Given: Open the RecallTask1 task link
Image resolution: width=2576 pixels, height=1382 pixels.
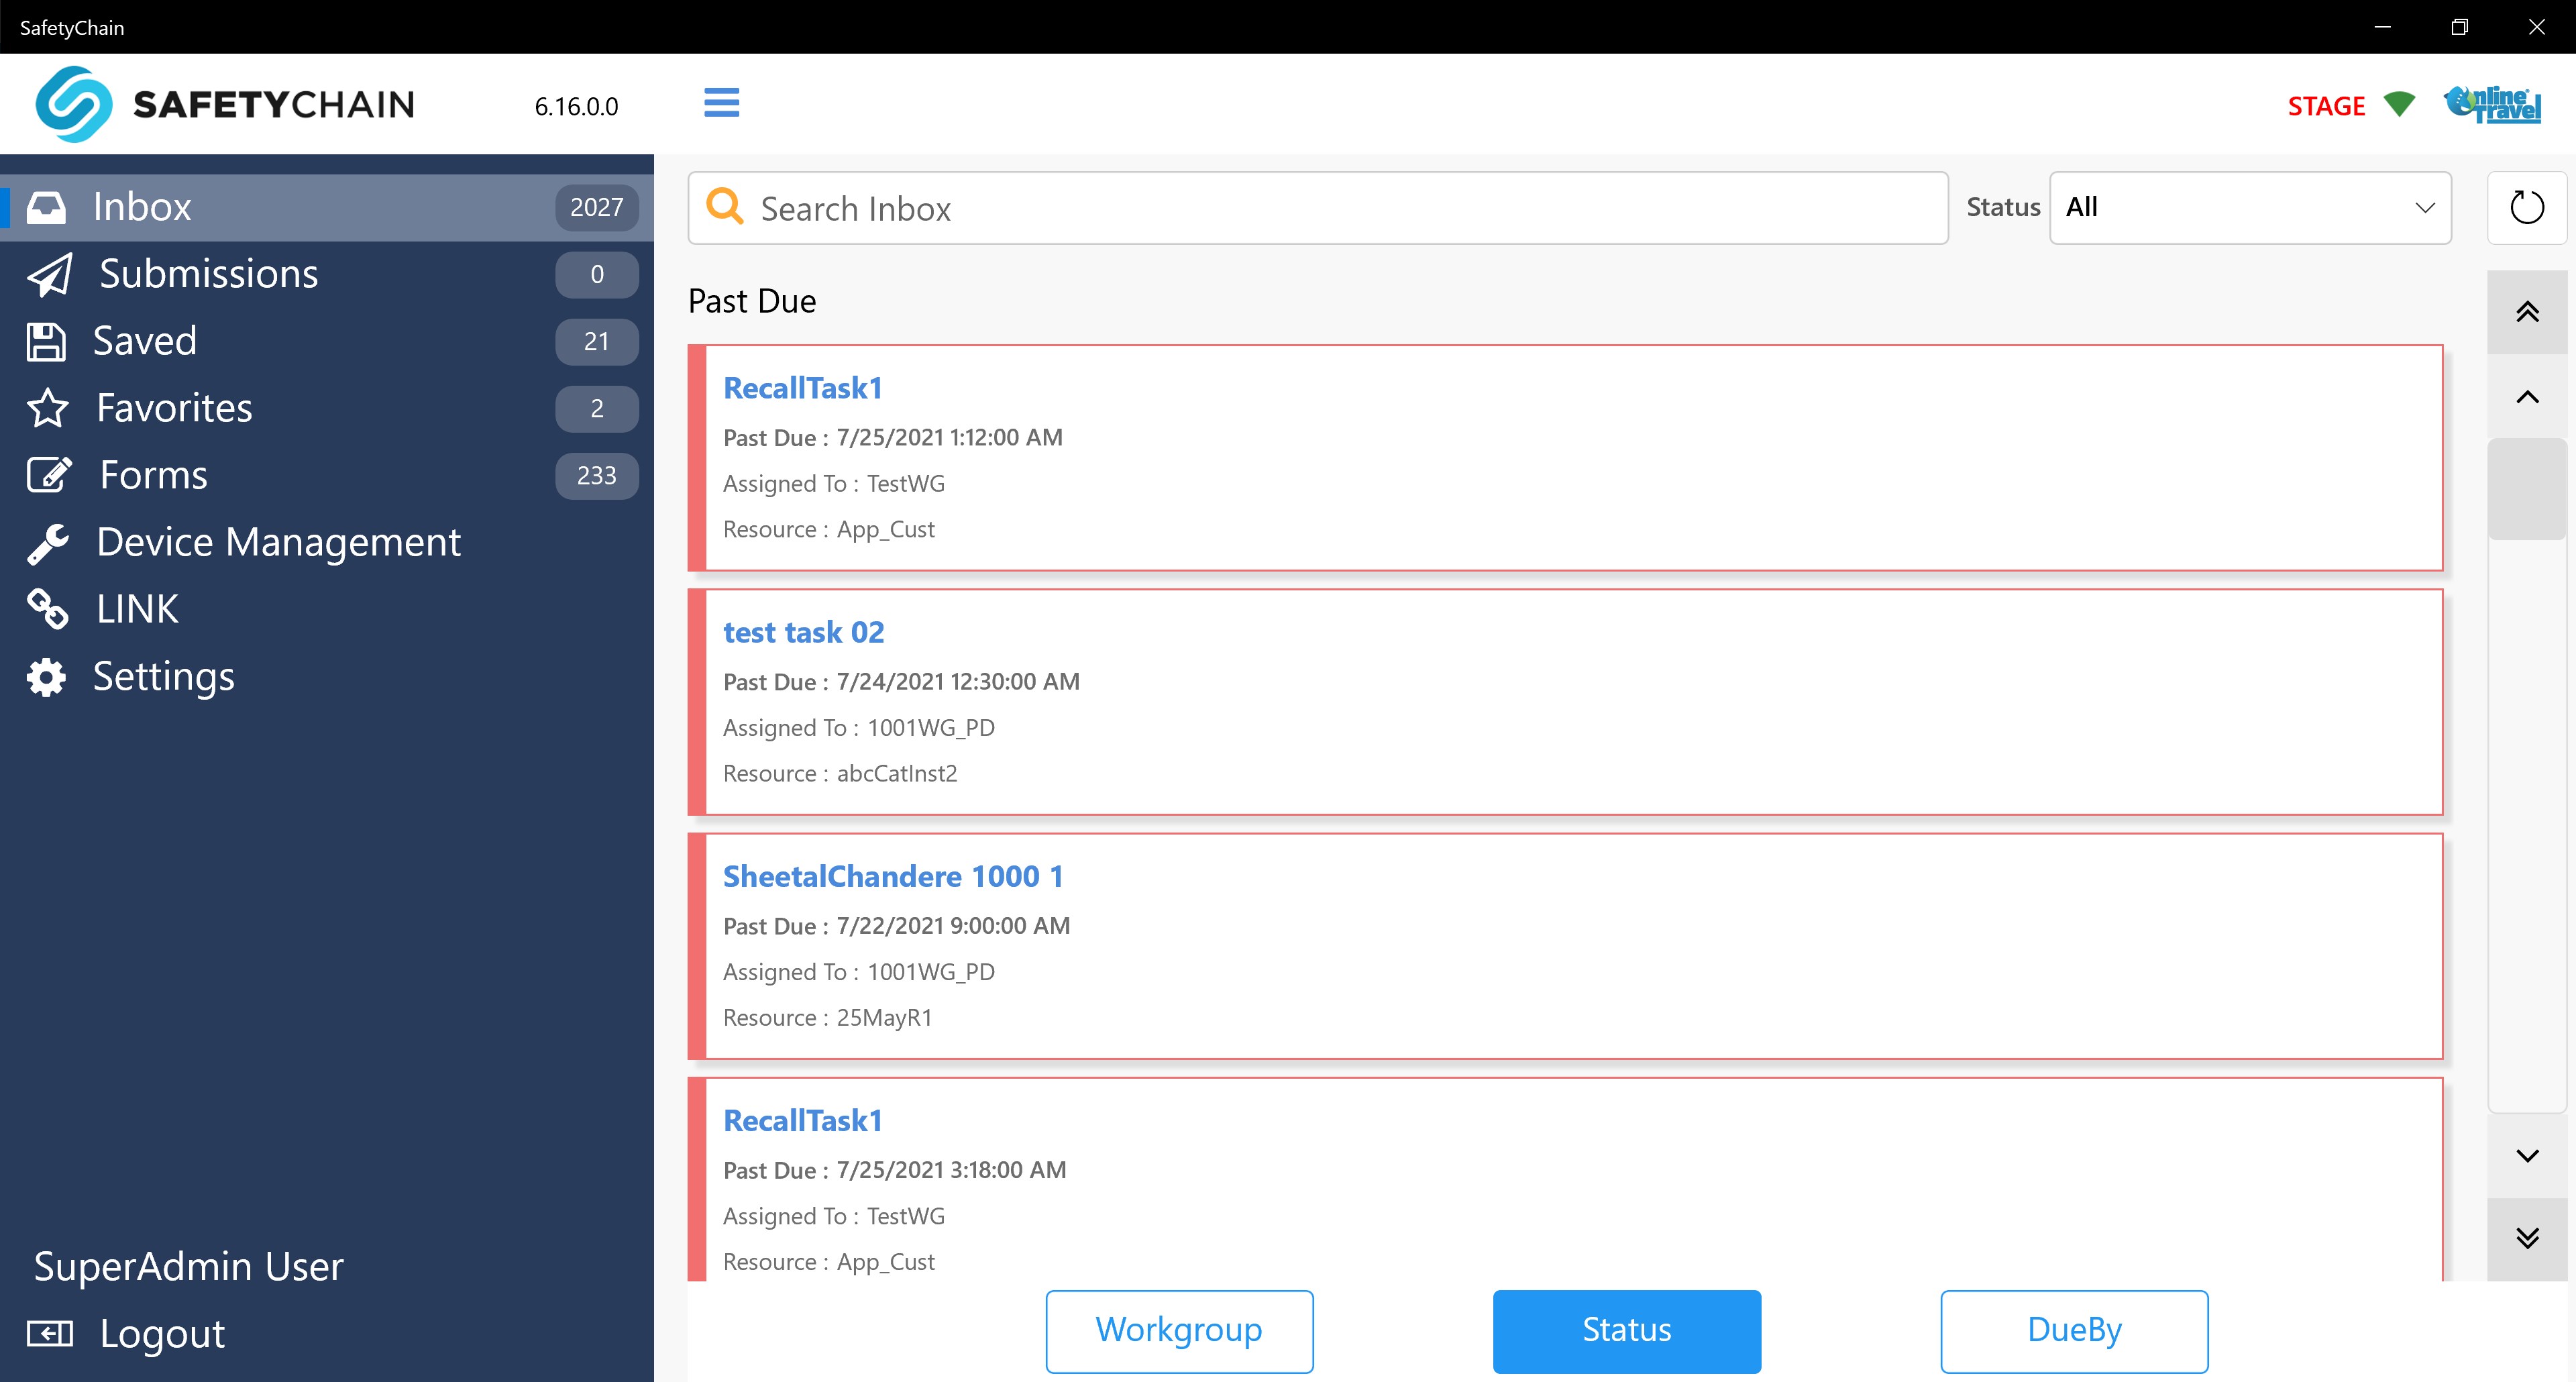Looking at the screenshot, I should pyautogui.click(x=802, y=388).
